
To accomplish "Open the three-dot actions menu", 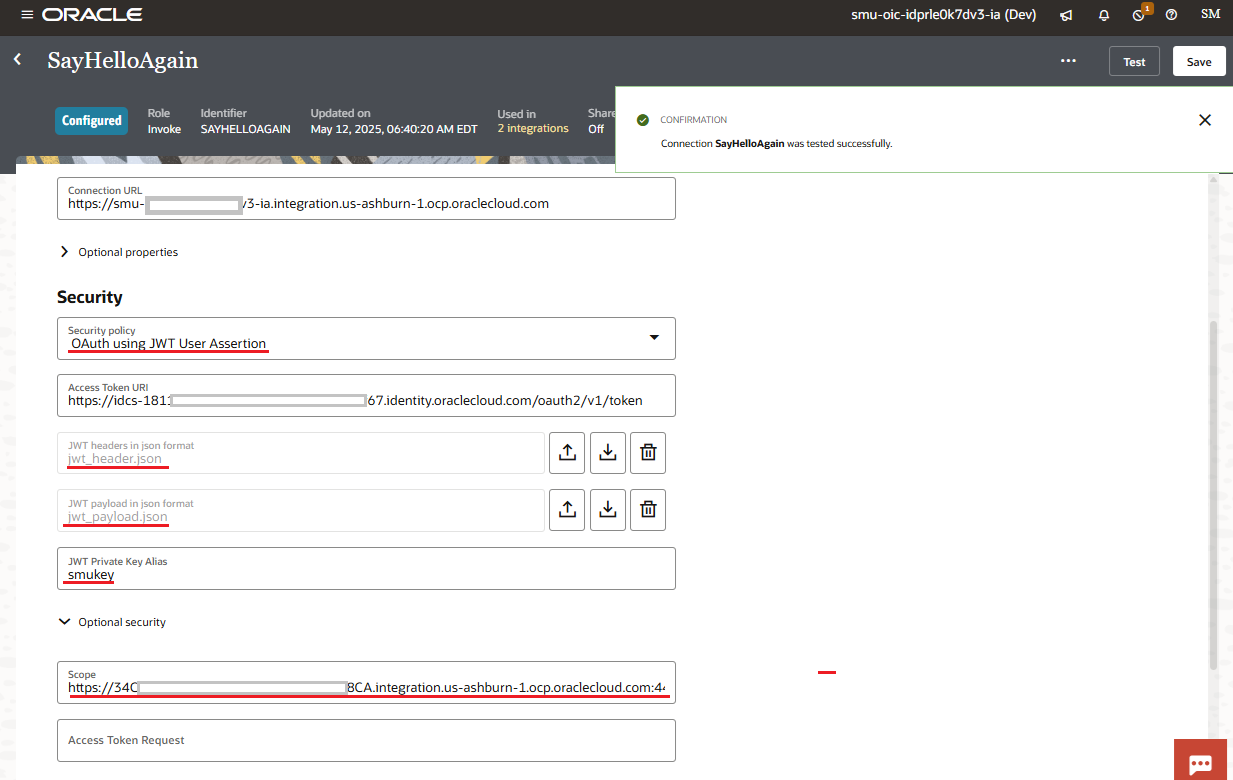I will (x=1068, y=61).
